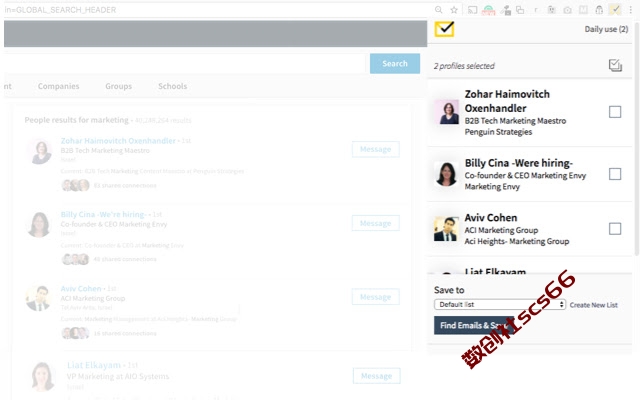Open the Cast extension icon
The height and width of the screenshot is (400, 640).
(472, 10)
